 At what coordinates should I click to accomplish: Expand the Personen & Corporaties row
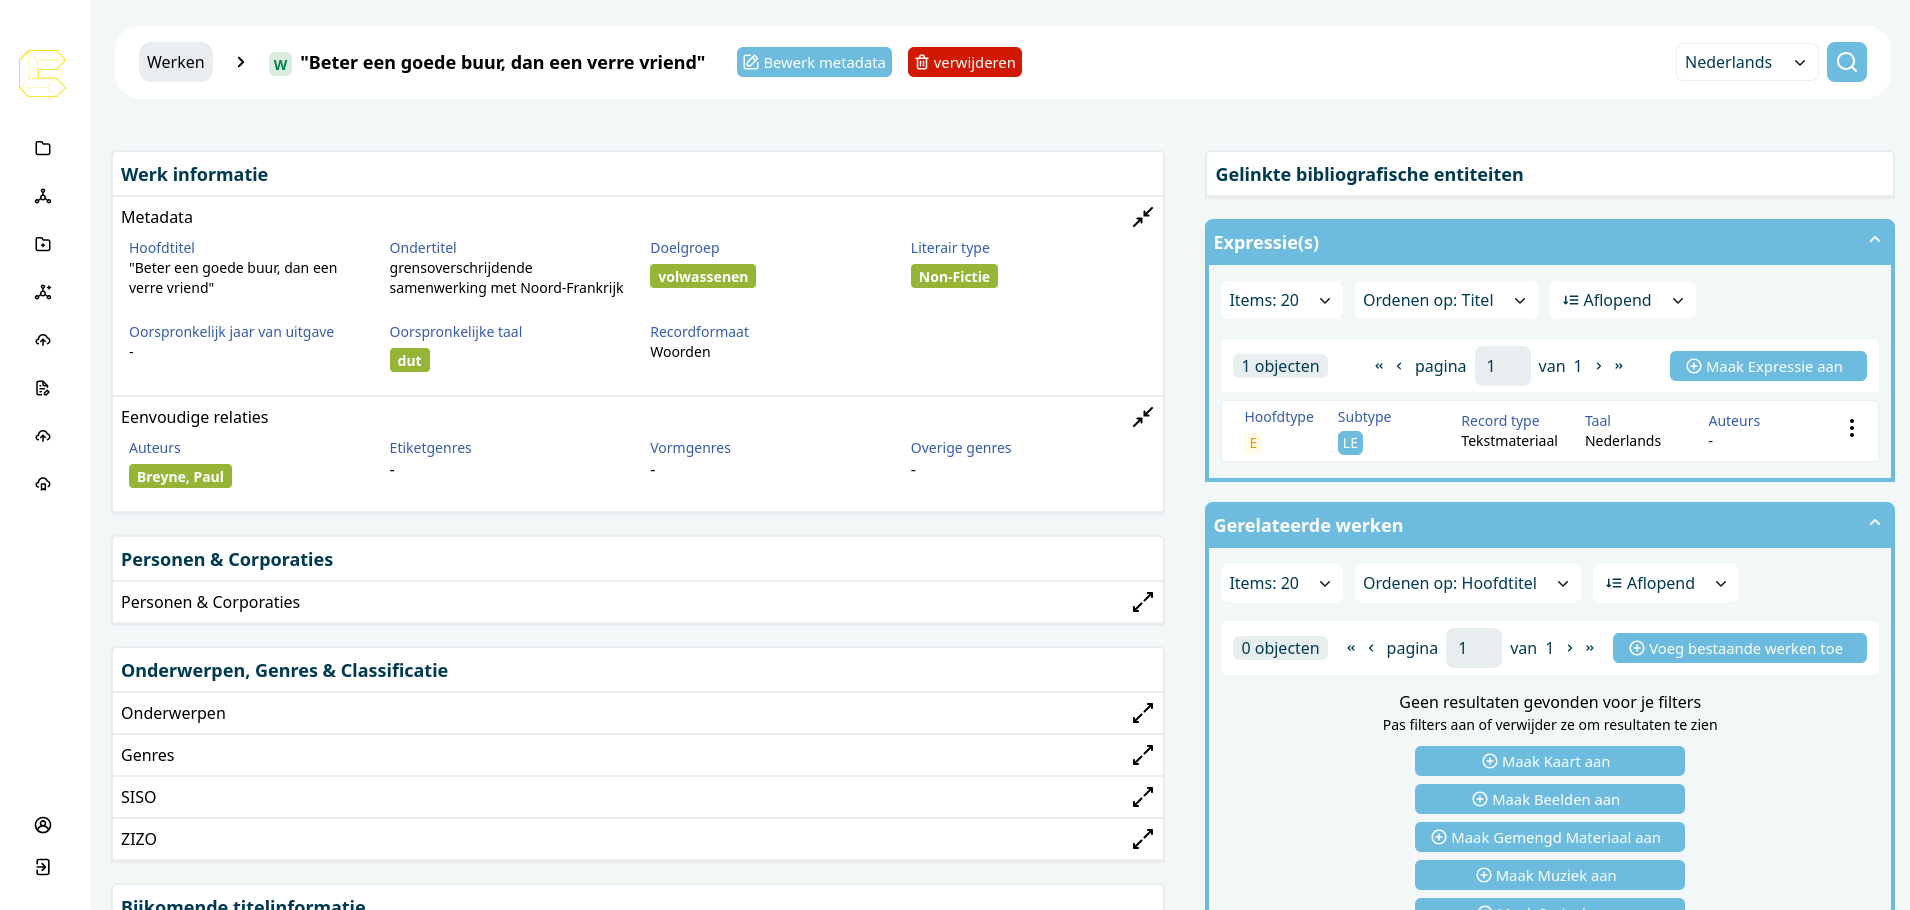(1142, 602)
